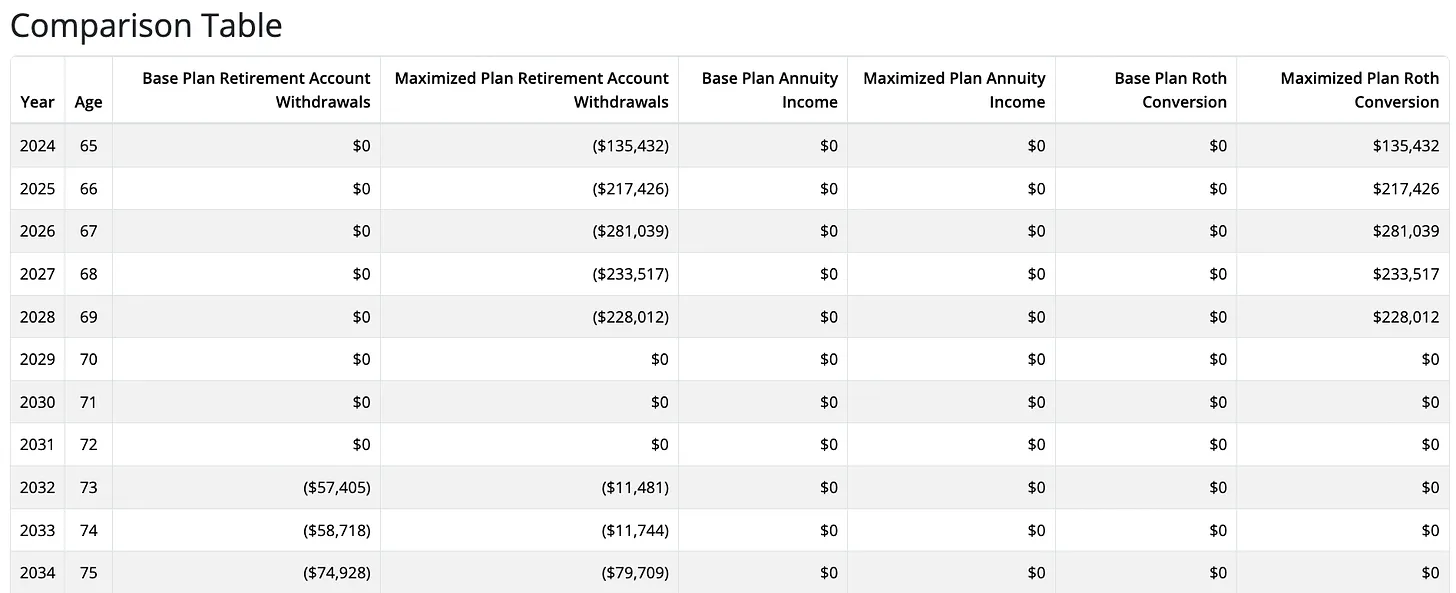Select Base Plan Retirement Account Withdrawals header
The width and height of the screenshot is (1456, 593).
click(256, 90)
